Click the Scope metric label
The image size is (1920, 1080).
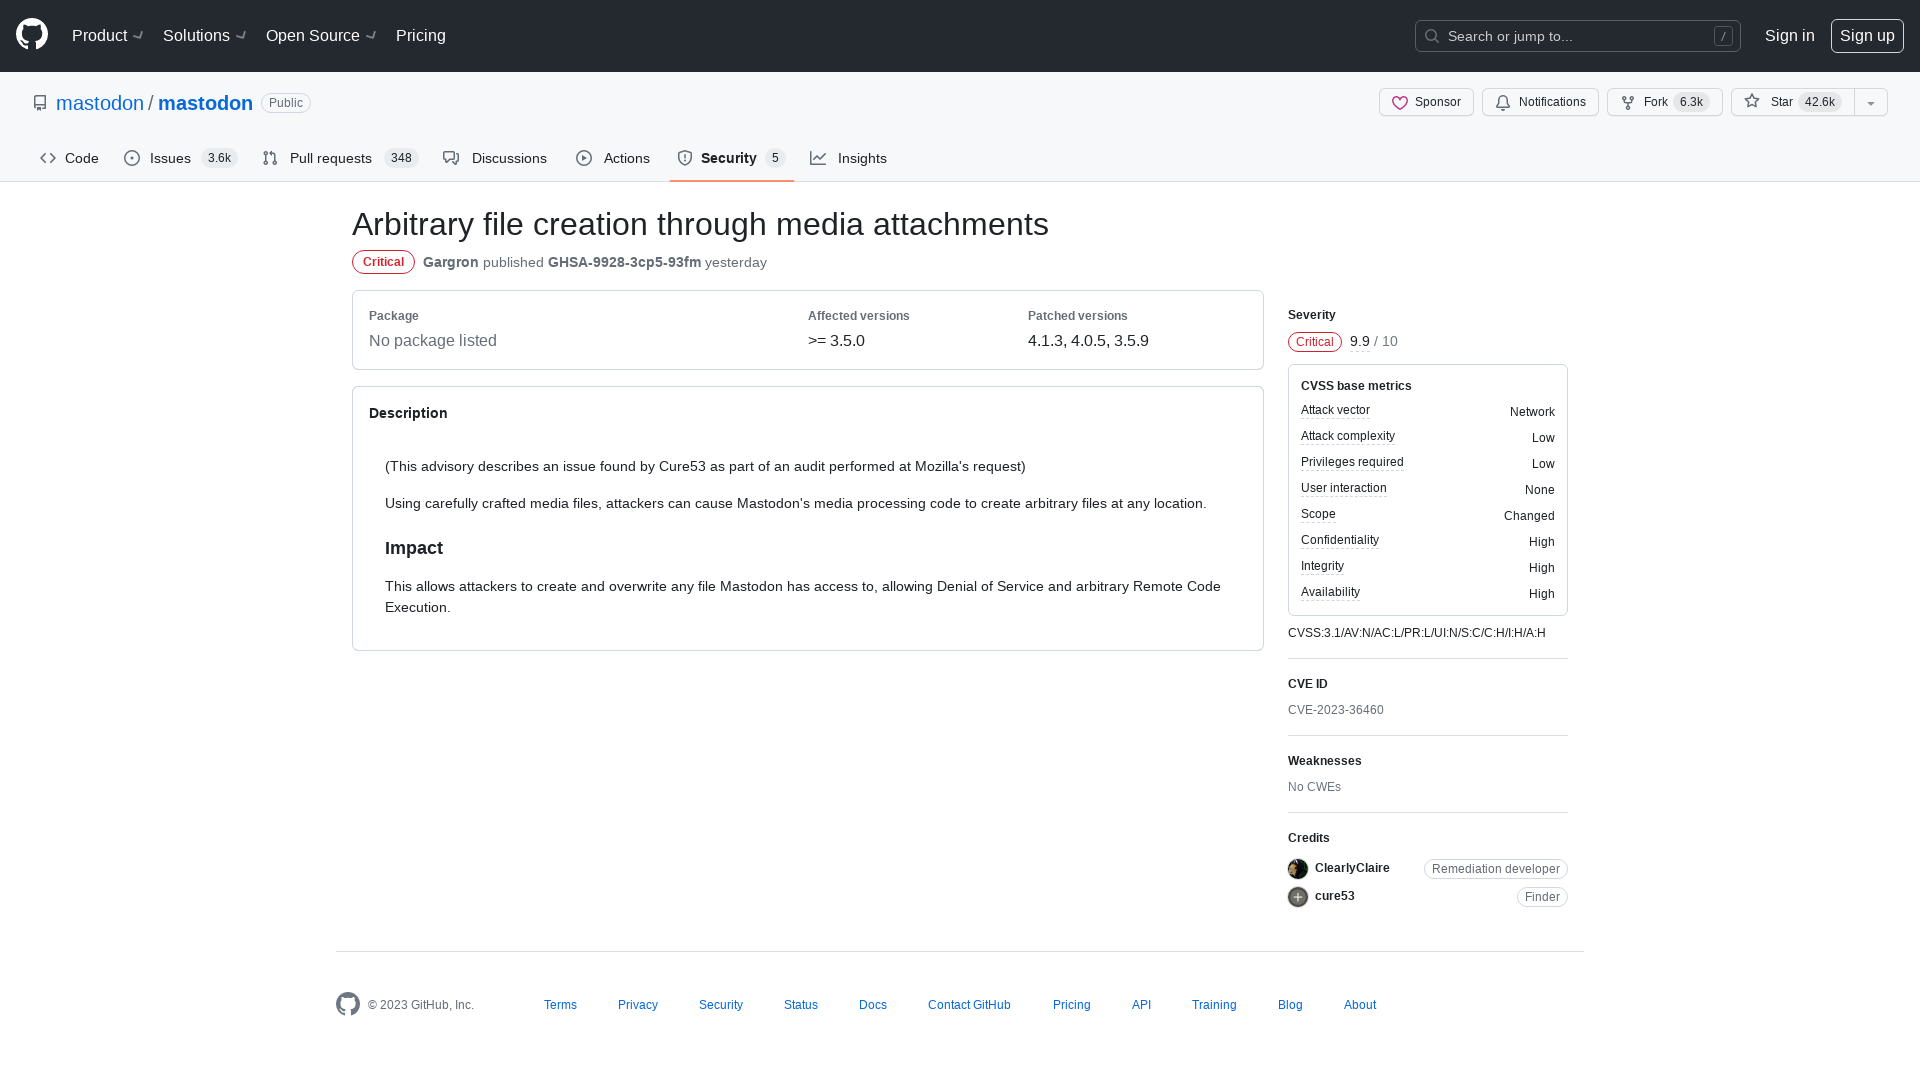click(1318, 514)
